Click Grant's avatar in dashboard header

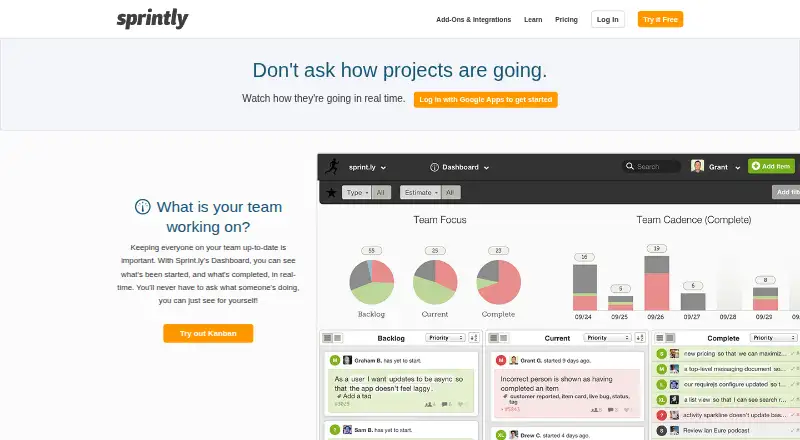point(697,166)
